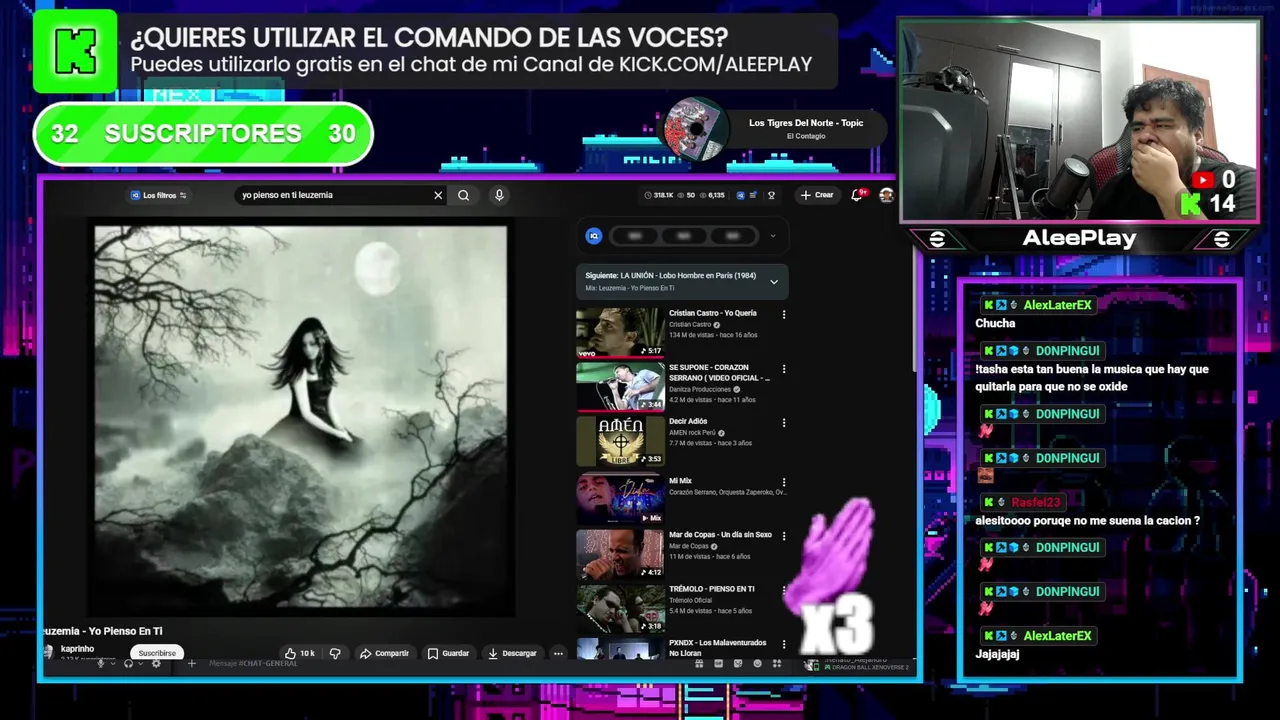Dislike the Leuzemia video

(x=335, y=653)
